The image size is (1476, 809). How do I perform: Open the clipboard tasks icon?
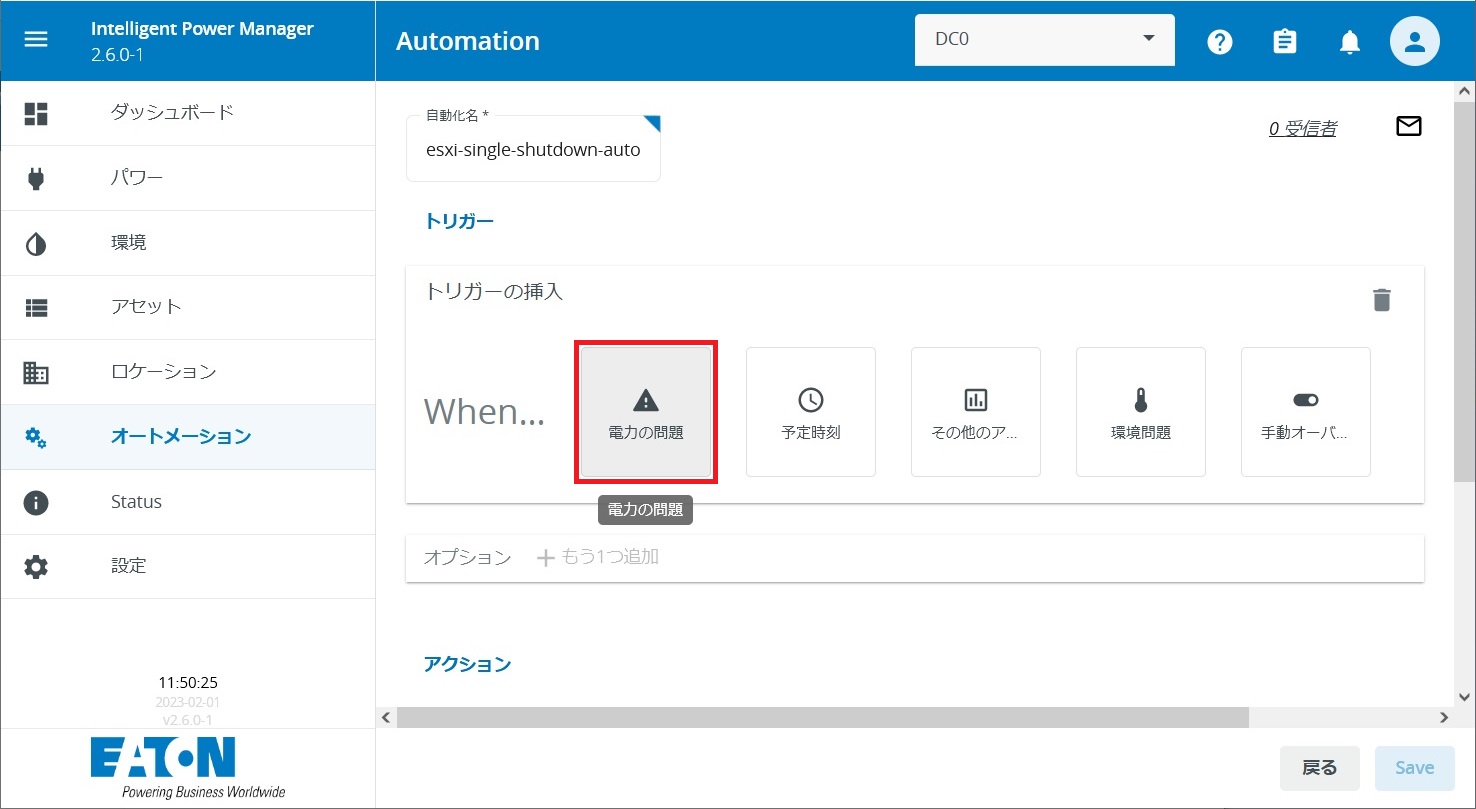click(x=1284, y=41)
